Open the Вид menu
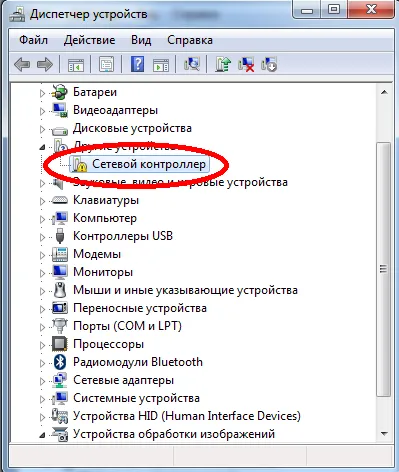This screenshot has width=399, height=472. [x=141, y=40]
